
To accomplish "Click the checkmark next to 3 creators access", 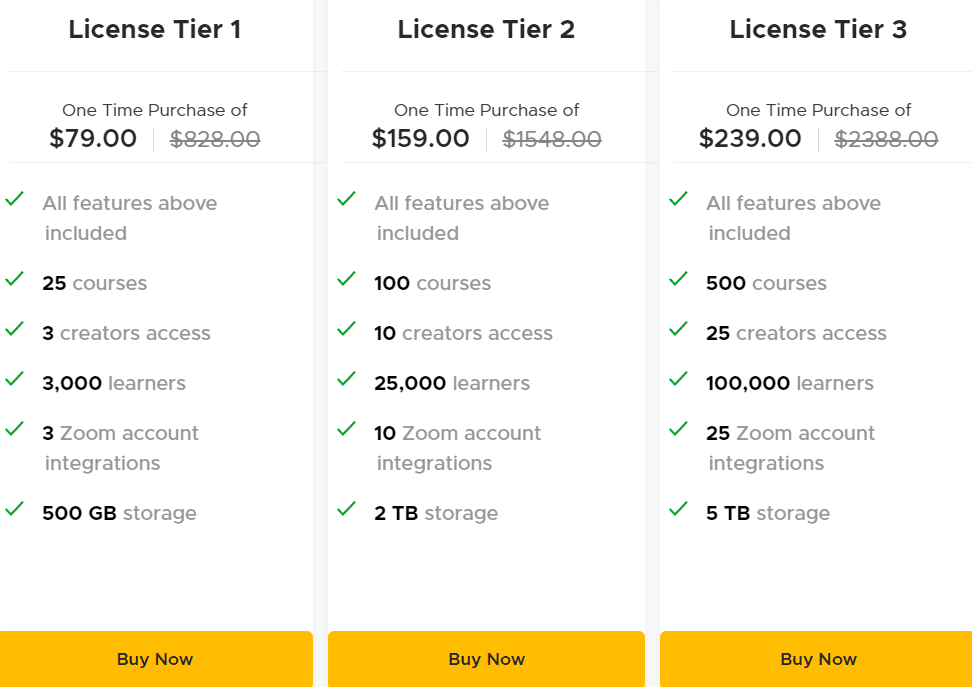I will coord(15,332).
